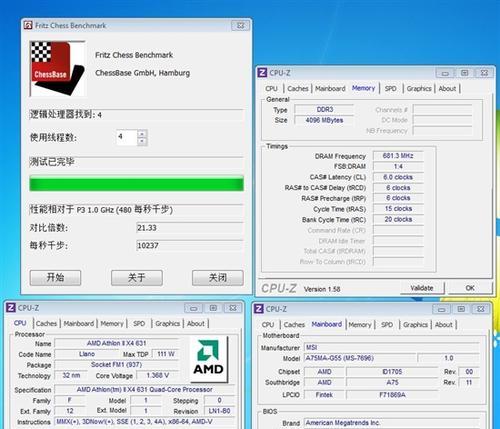The width and height of the screenshot is (500, 429).
Task: Open Caches tab in Memory window
Action: click(298, 89)
